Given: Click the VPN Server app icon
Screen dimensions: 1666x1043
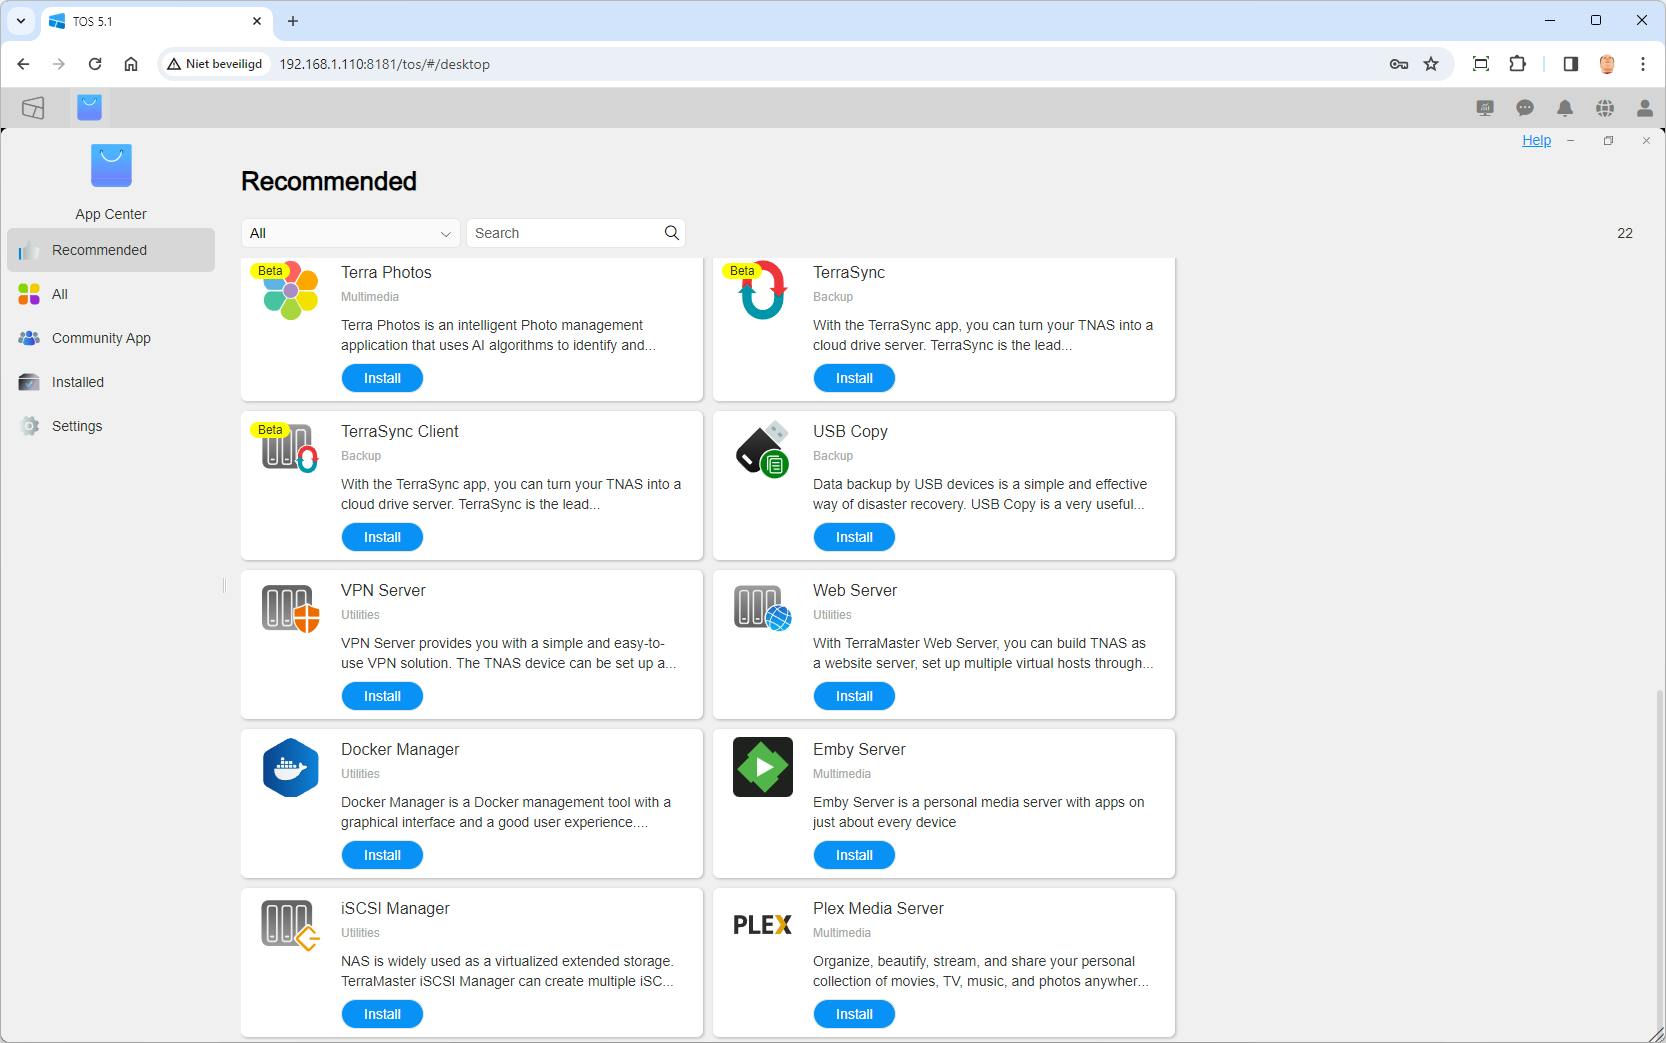Looking at the screenshot, I should pos(290,608).
